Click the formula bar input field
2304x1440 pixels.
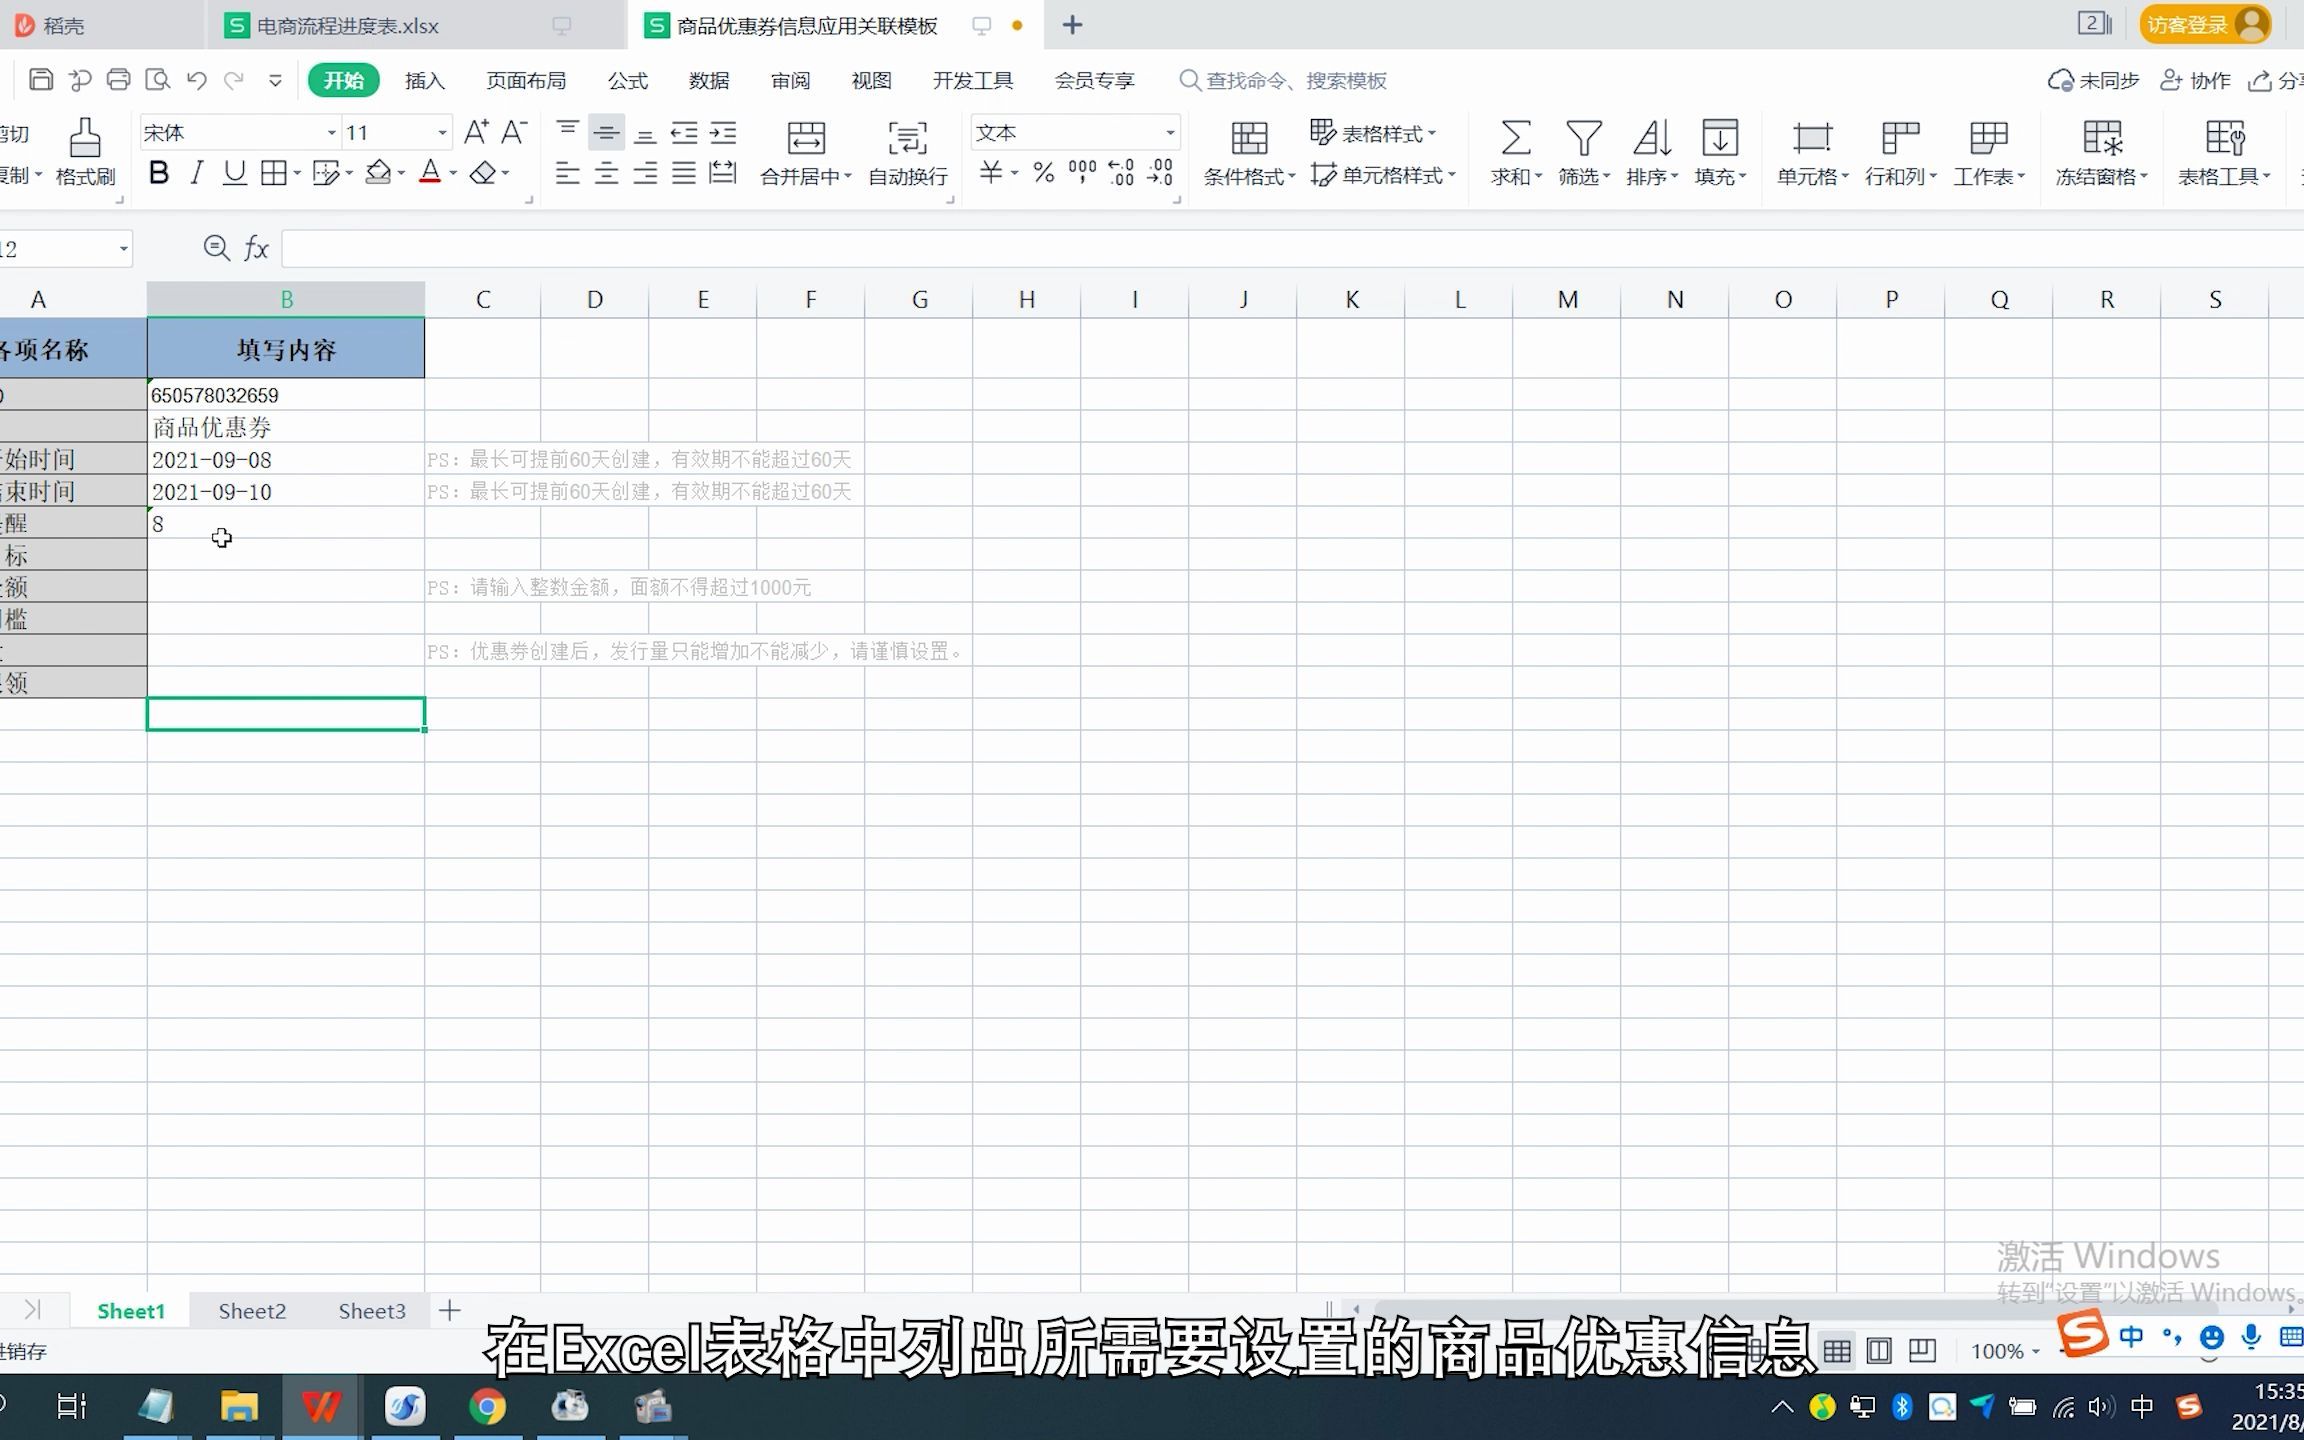coord(1200,249)
